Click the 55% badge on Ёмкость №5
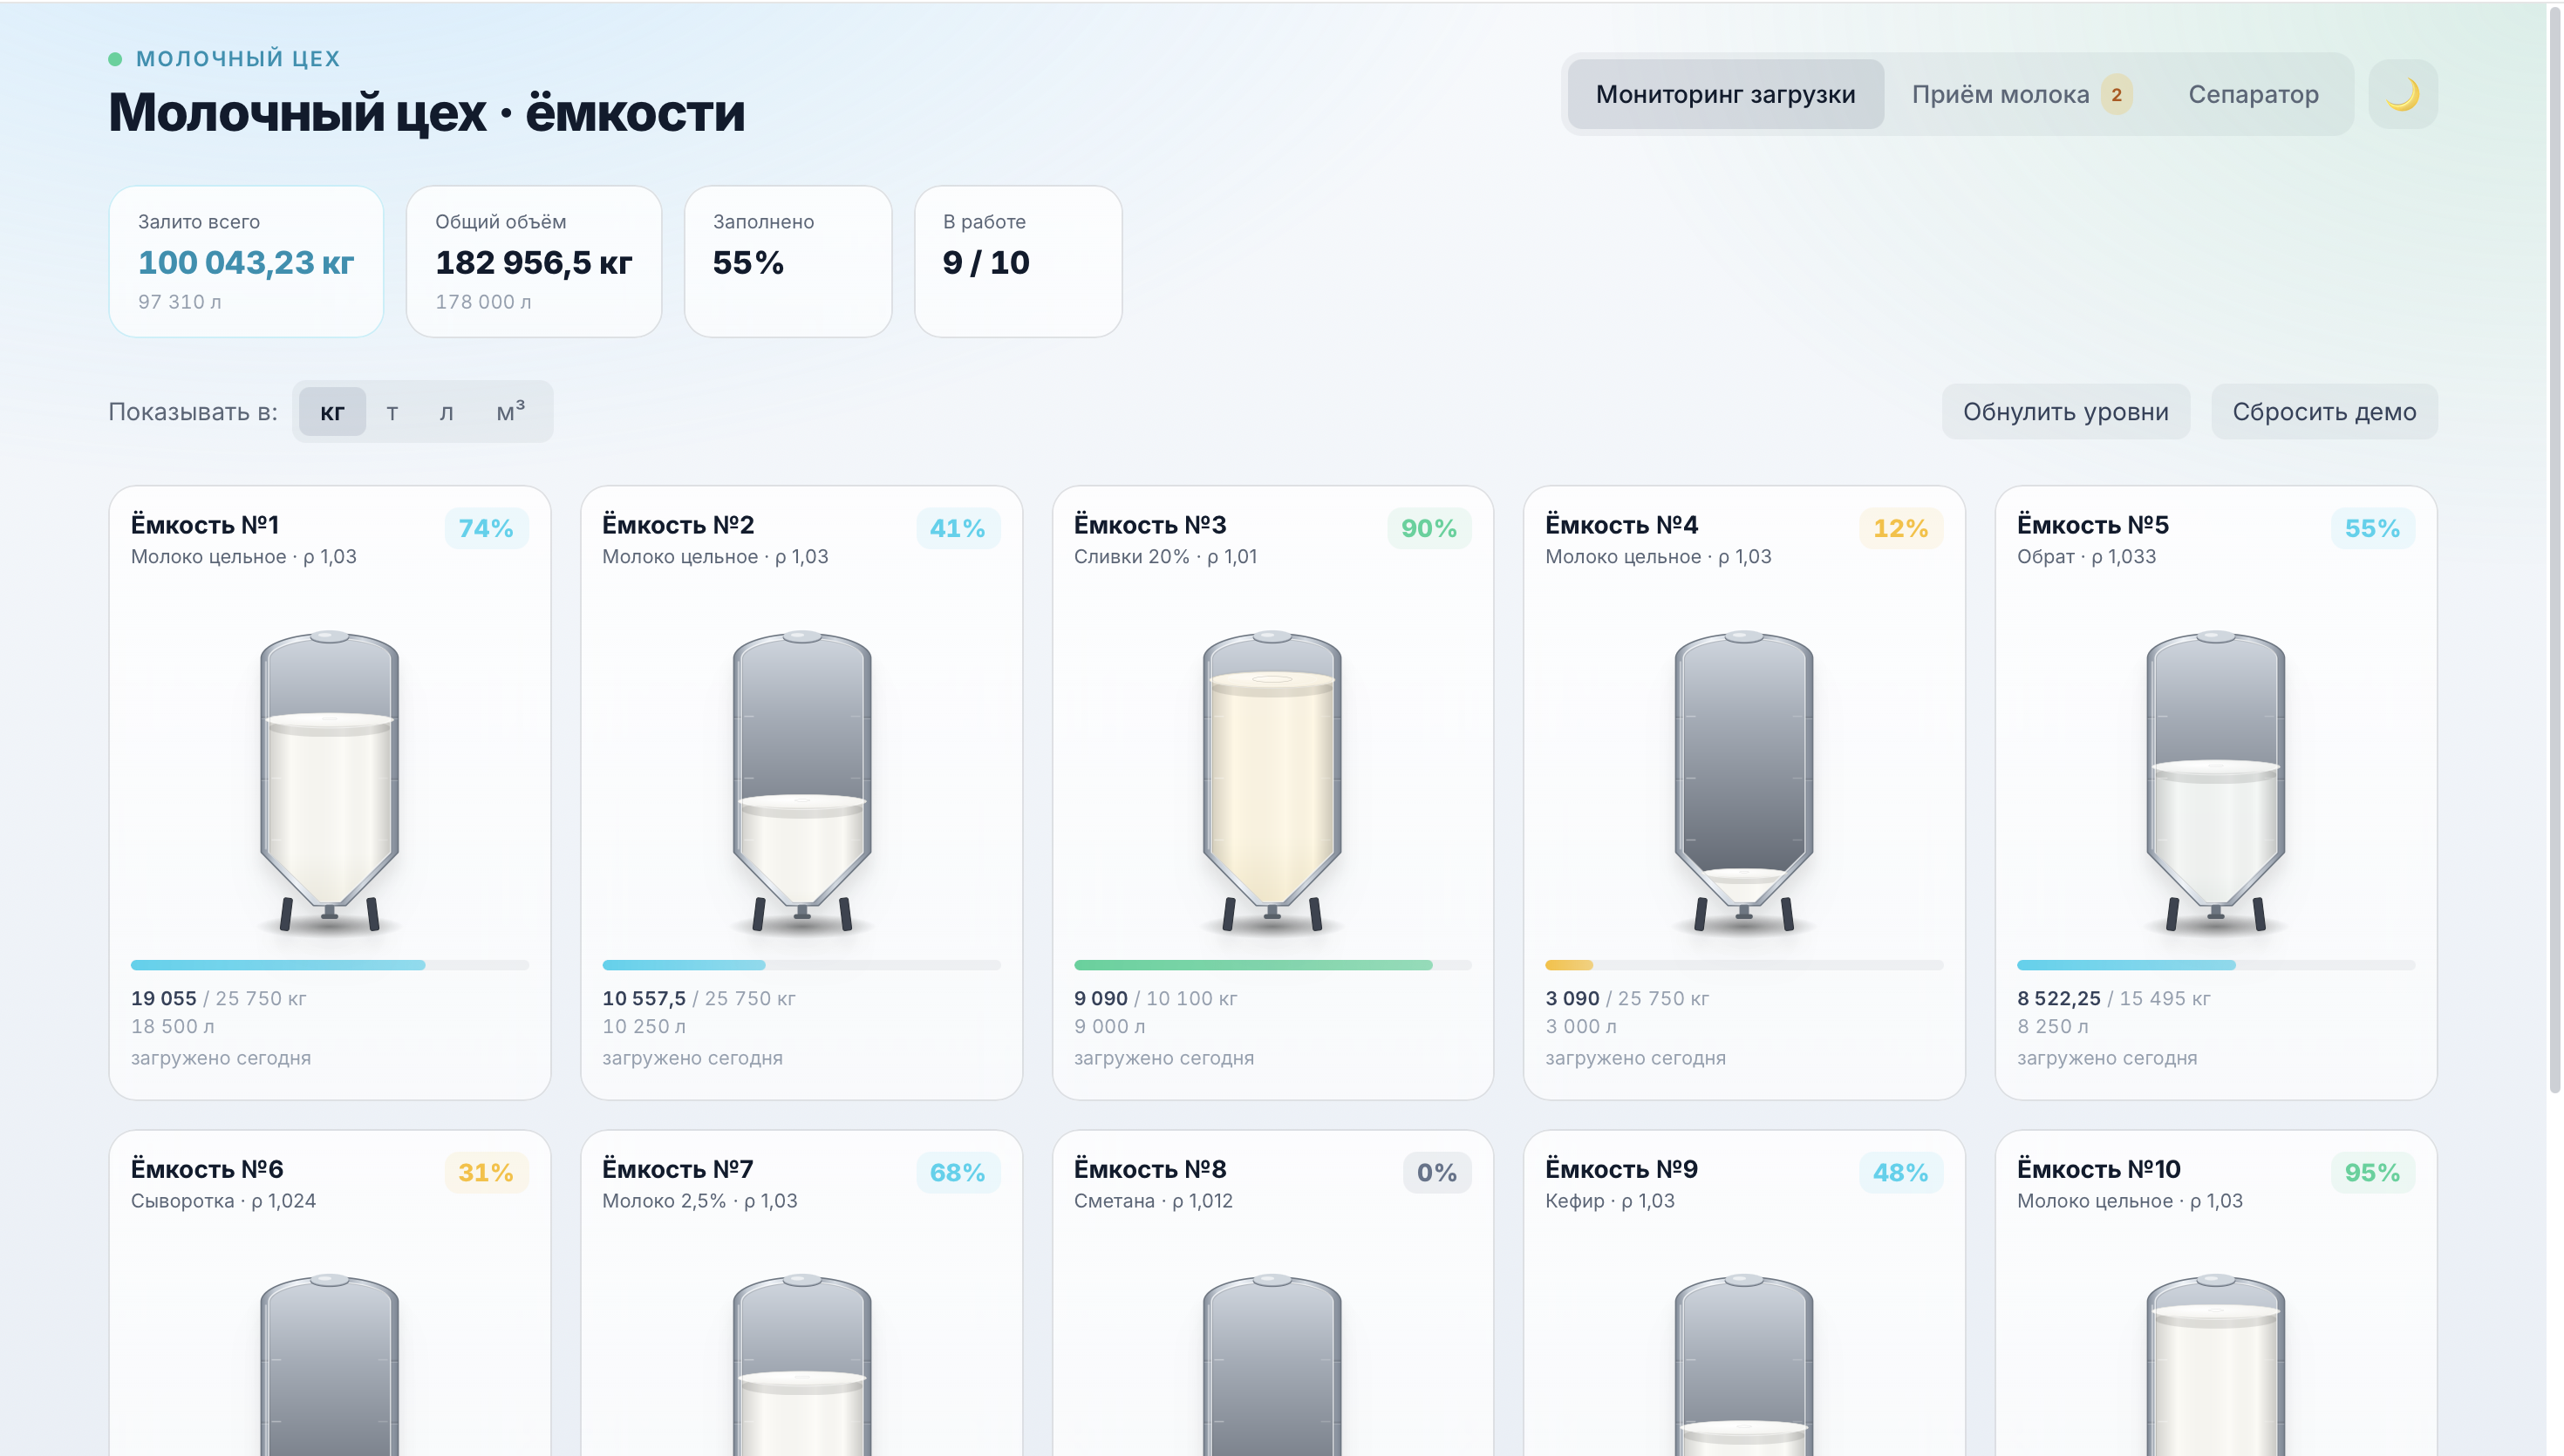The height and width of the screenshot is (1456, 2564). 2372,528
